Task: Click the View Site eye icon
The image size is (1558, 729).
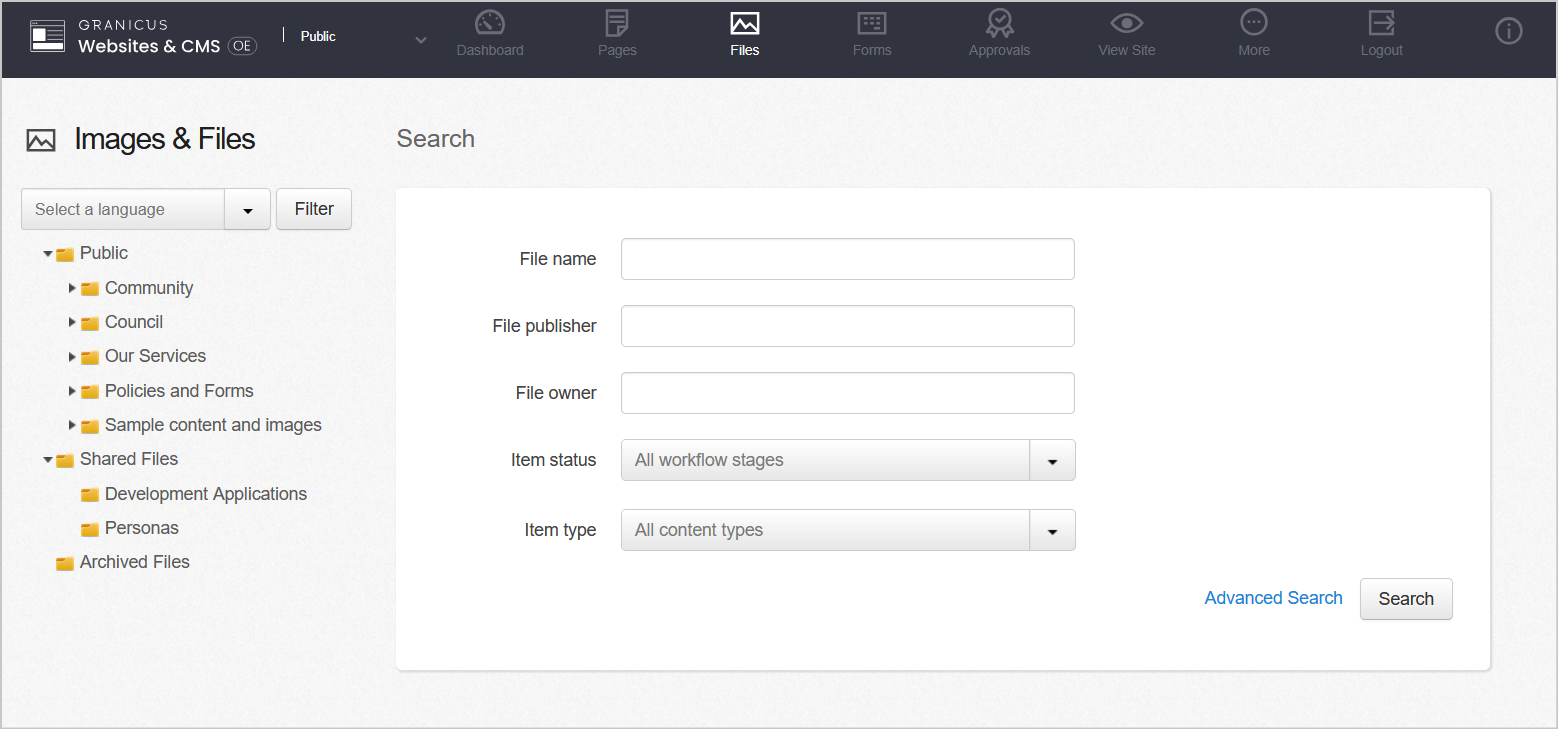Action: [1127, 23]
